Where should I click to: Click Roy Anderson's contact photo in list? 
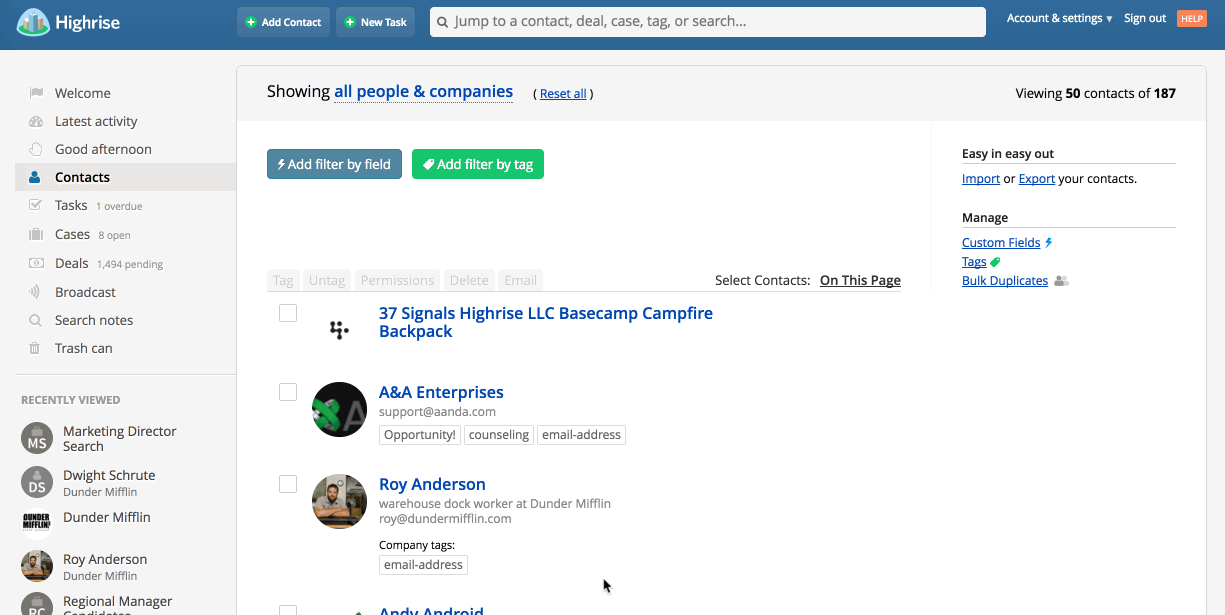[x=339, y=501]
